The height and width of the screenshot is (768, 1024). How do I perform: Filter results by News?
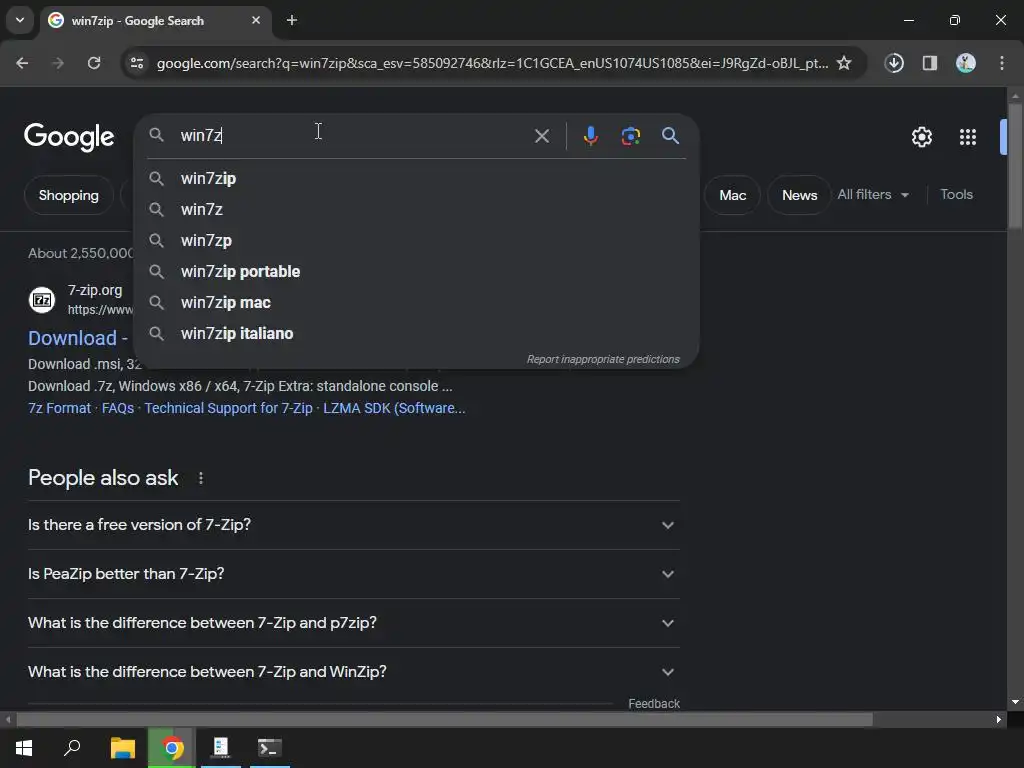click(799, 195)
